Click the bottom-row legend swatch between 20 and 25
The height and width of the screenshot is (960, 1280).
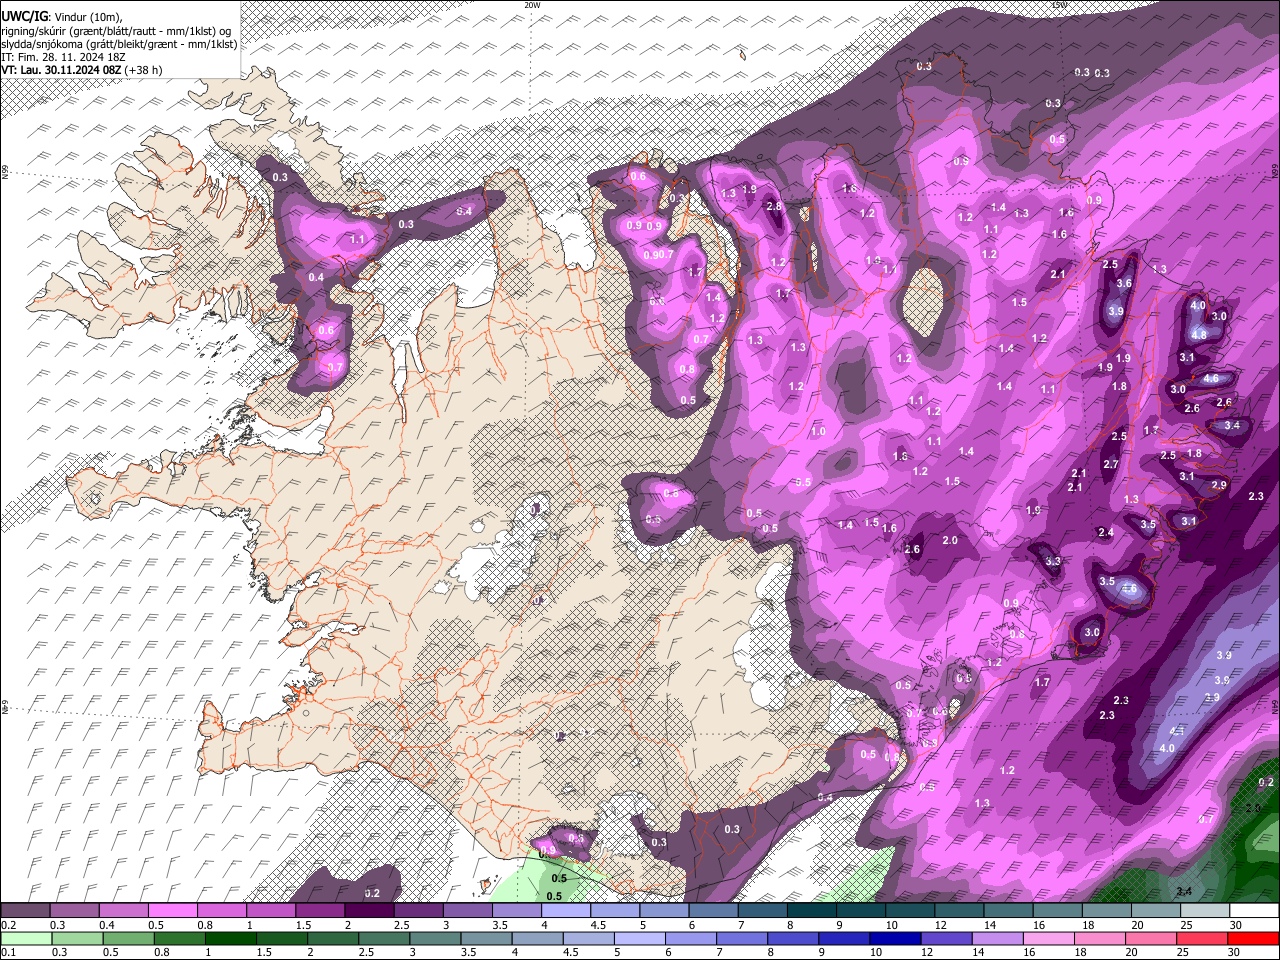(1152, 939)
